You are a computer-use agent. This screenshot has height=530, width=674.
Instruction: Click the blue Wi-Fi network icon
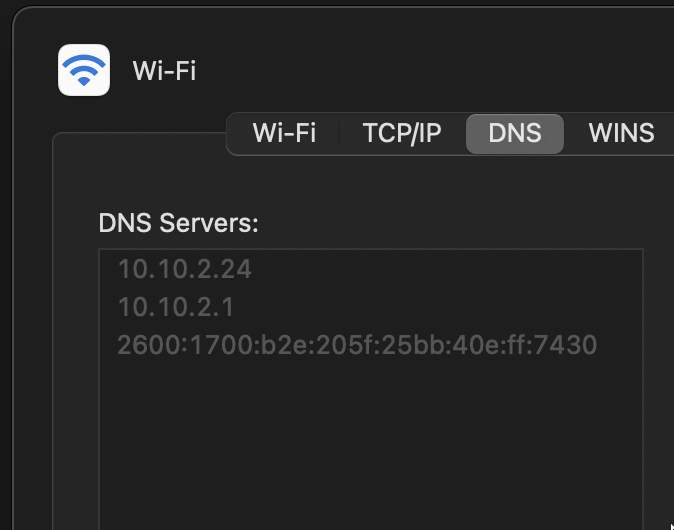pyautogui.click(x=84, y=70)
